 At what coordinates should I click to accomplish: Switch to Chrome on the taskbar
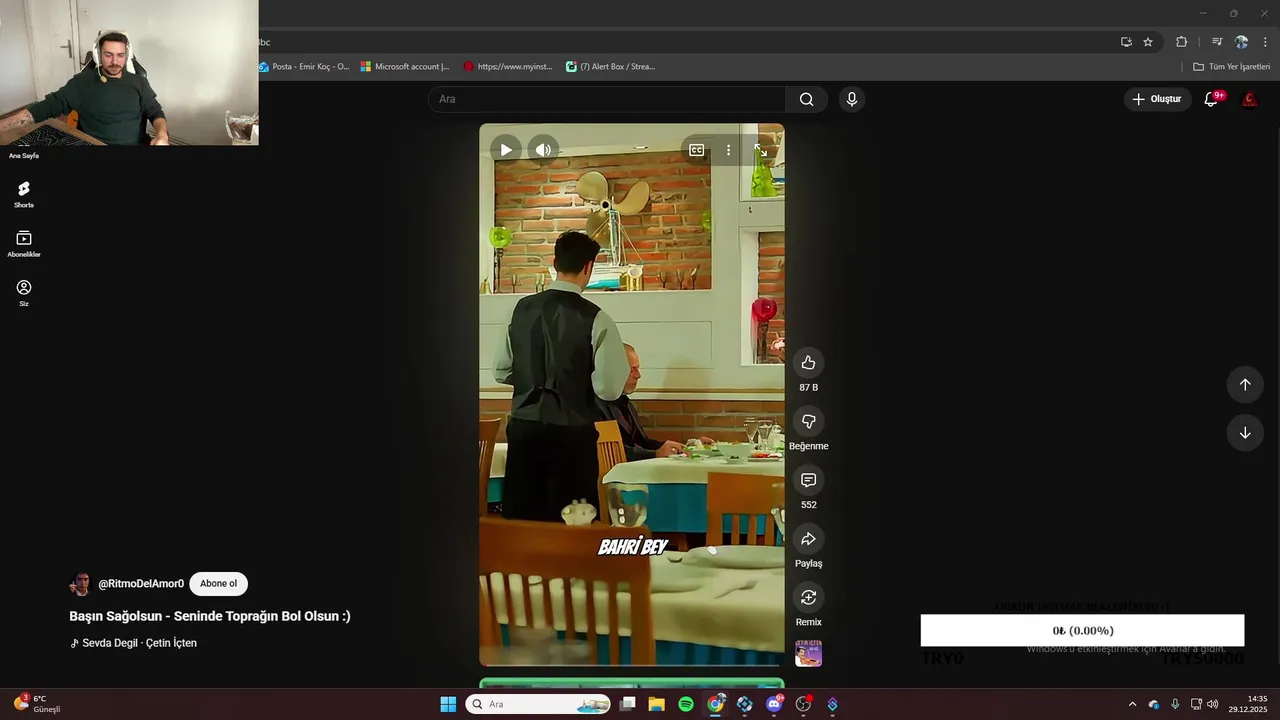click(715, 704)
